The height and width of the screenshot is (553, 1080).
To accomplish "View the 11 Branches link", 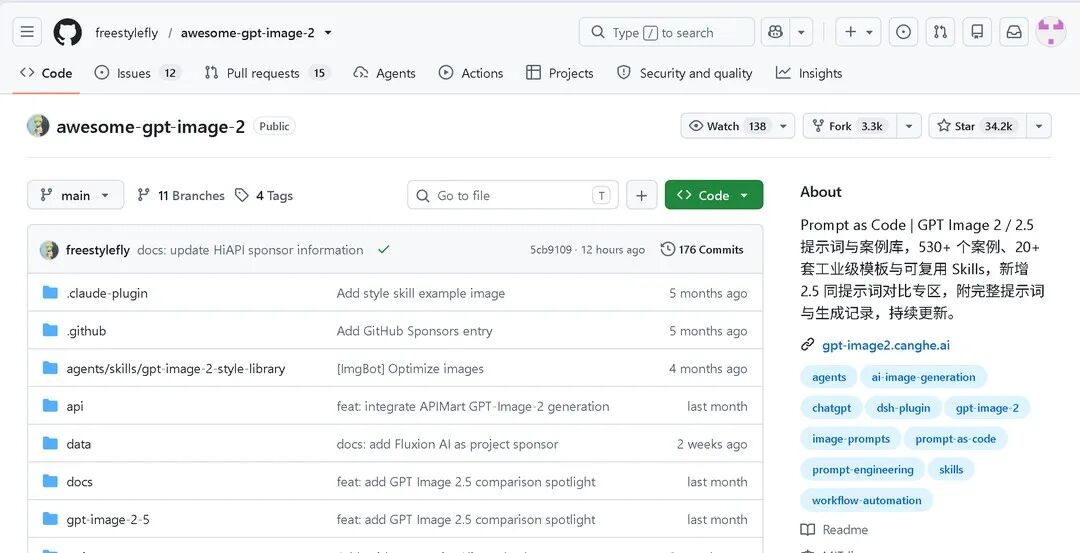I will [x=180, y=196].
